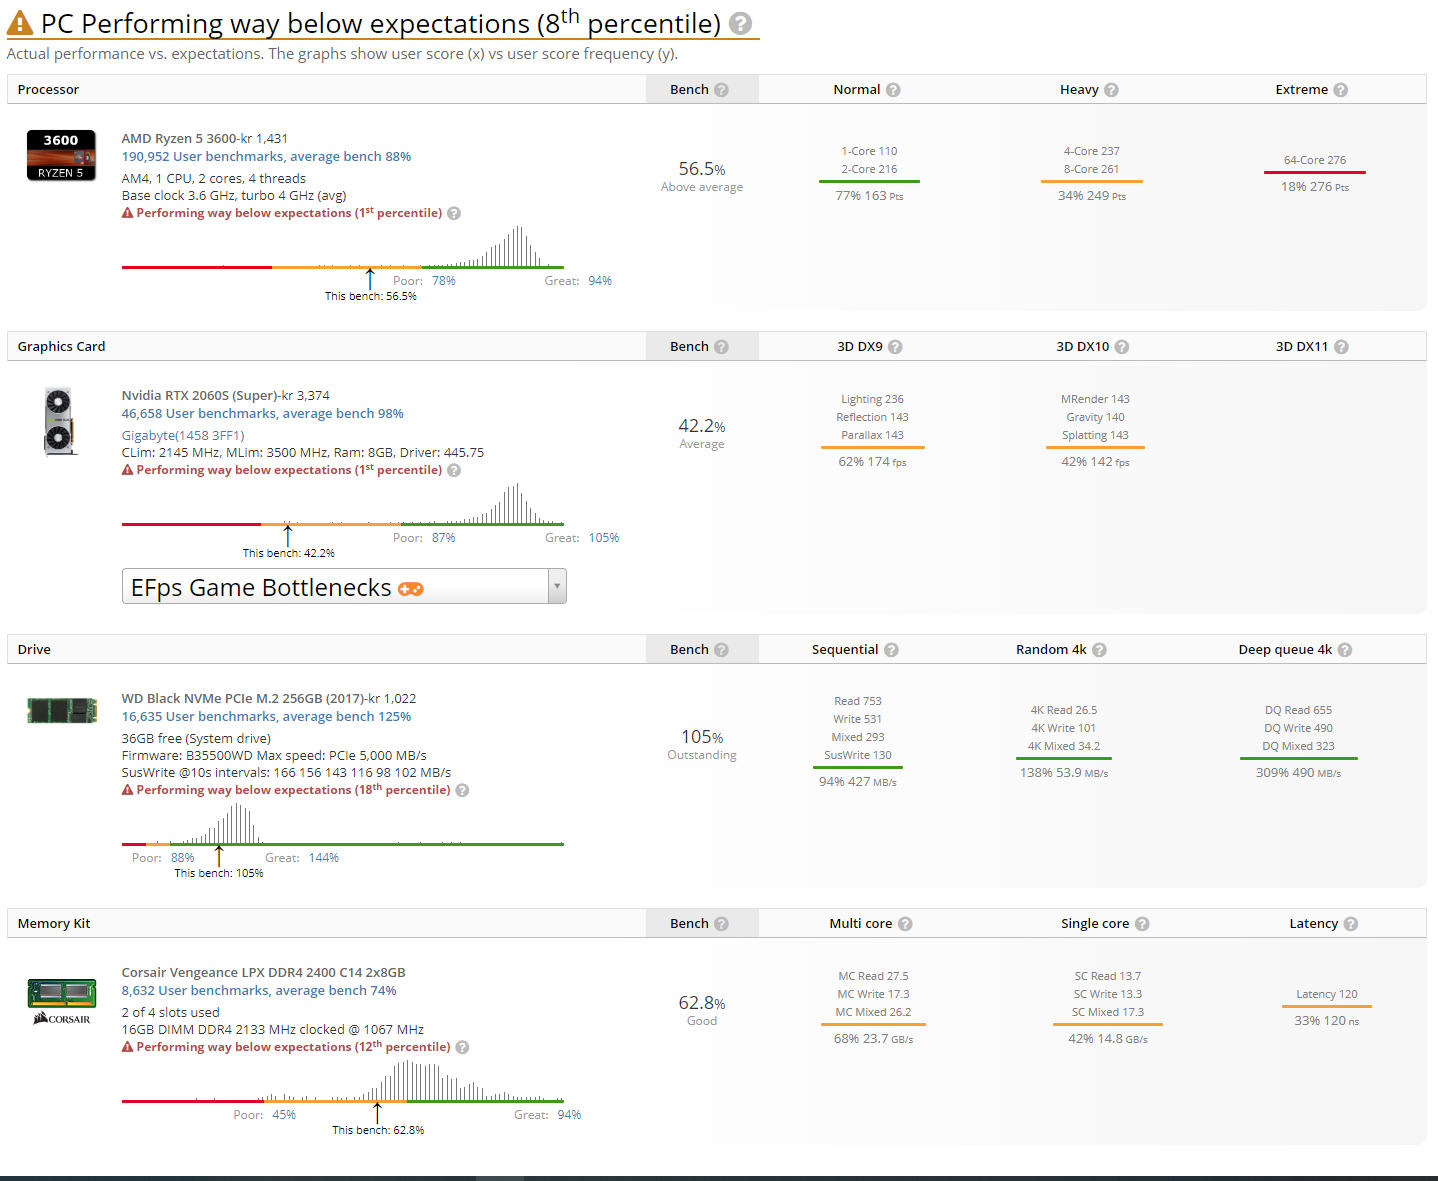The image size is (1438, 1181).
Task: Open the 16,635 User benchmarks link
Action: [266, 717]
